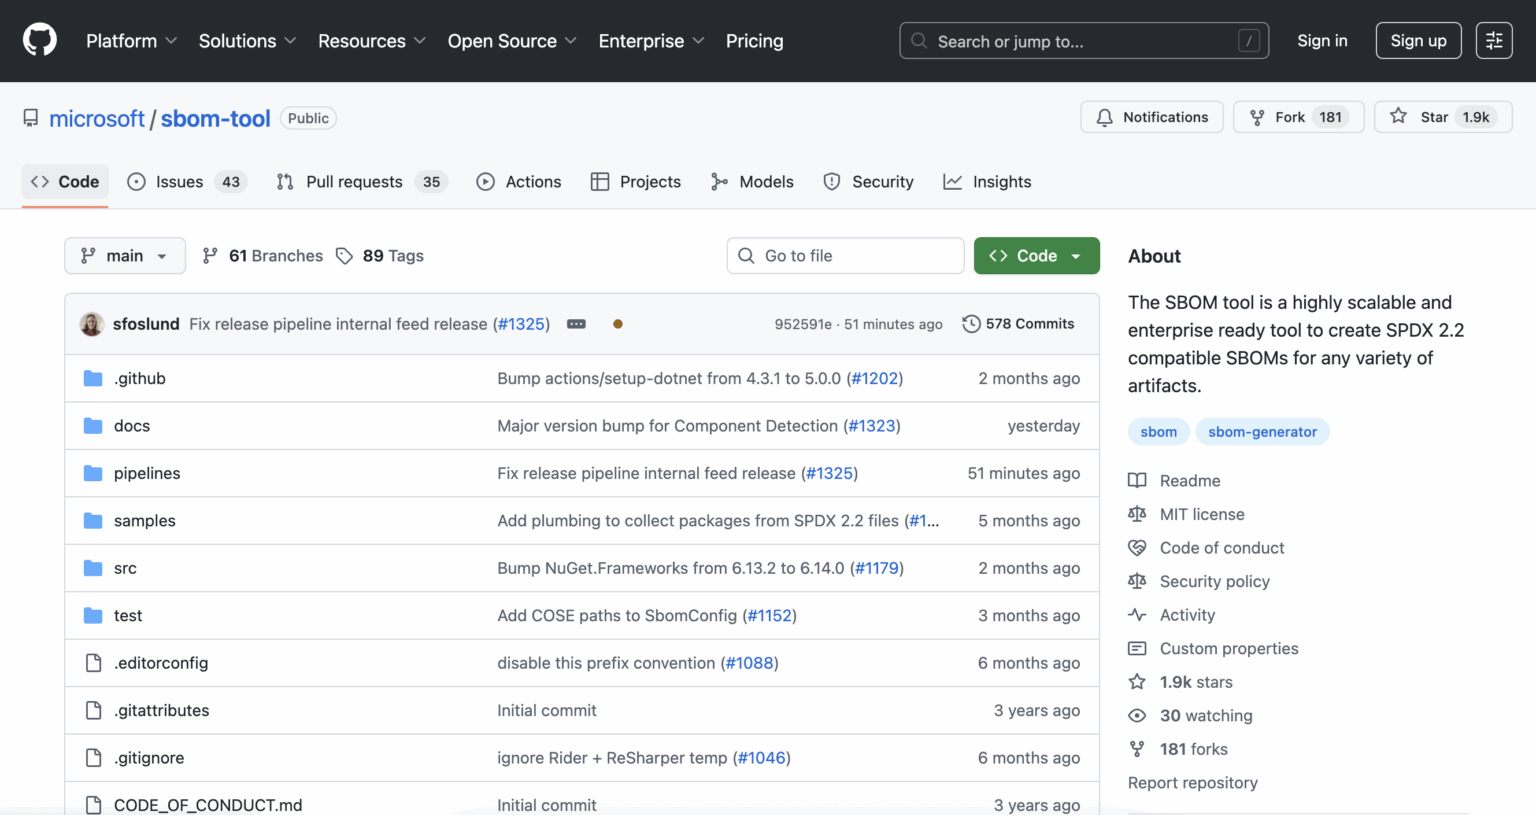Click the MIT license scales icon

click(x=1137, y=514)
